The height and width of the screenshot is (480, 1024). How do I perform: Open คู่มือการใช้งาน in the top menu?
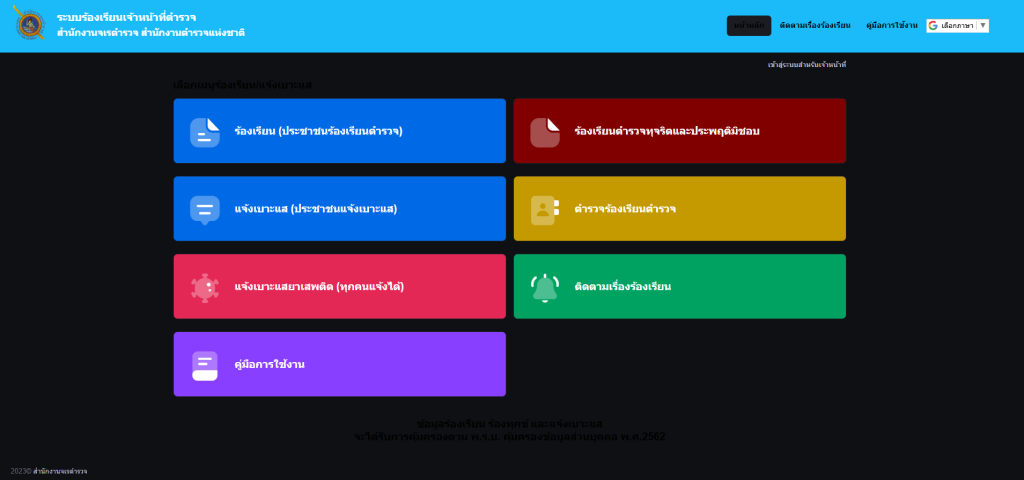pyautogui.click(x=892, y=25)
